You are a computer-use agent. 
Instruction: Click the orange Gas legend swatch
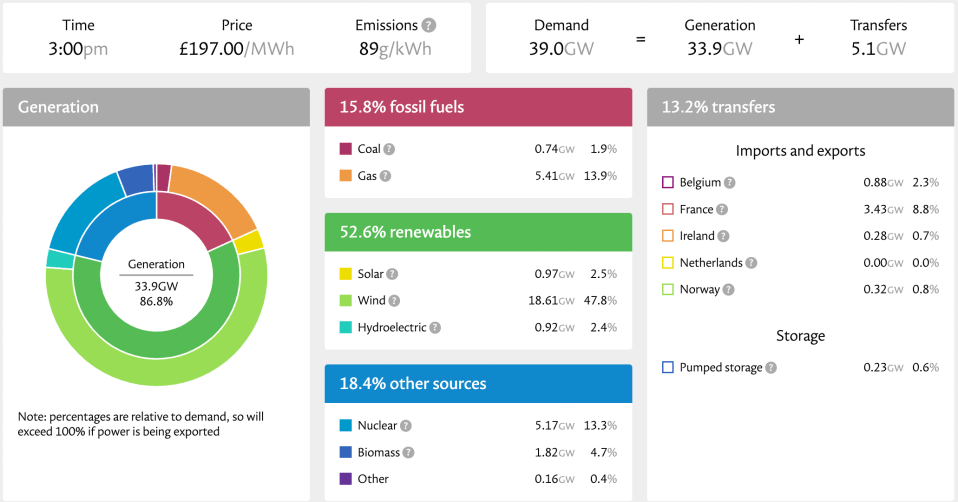click(x=346, y=176)
